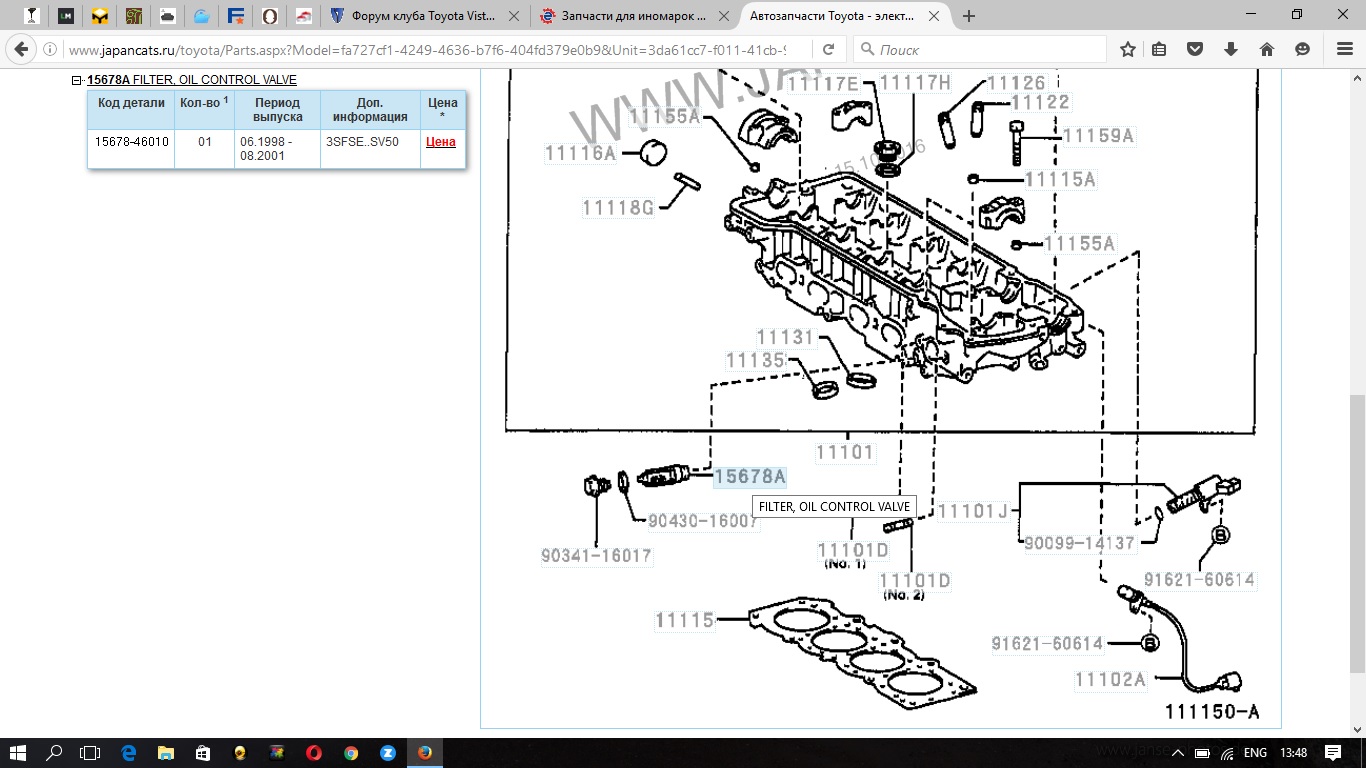Show hidden system tray icons chevron
This screenshot has height=768, width=1366.
point(1177,753)
